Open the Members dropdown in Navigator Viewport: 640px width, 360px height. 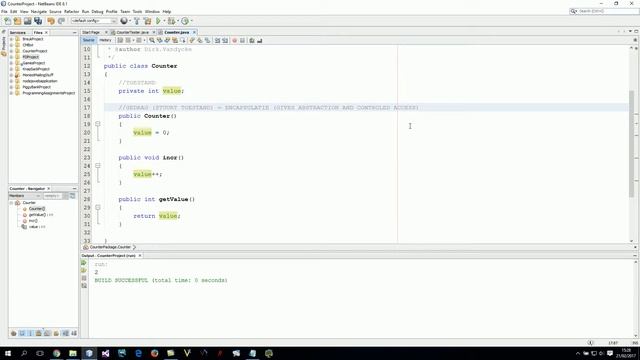24,196
